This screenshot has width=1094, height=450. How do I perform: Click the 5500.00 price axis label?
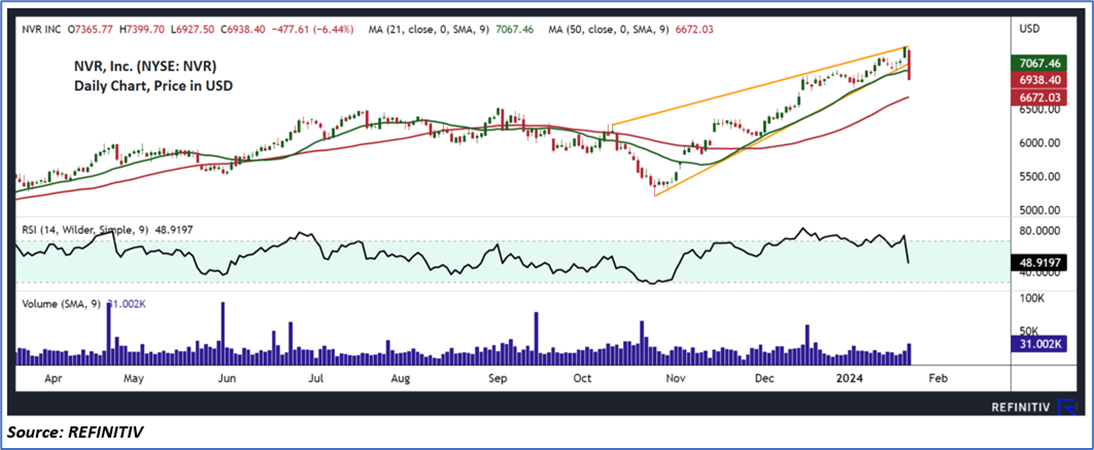[1042, 177]
